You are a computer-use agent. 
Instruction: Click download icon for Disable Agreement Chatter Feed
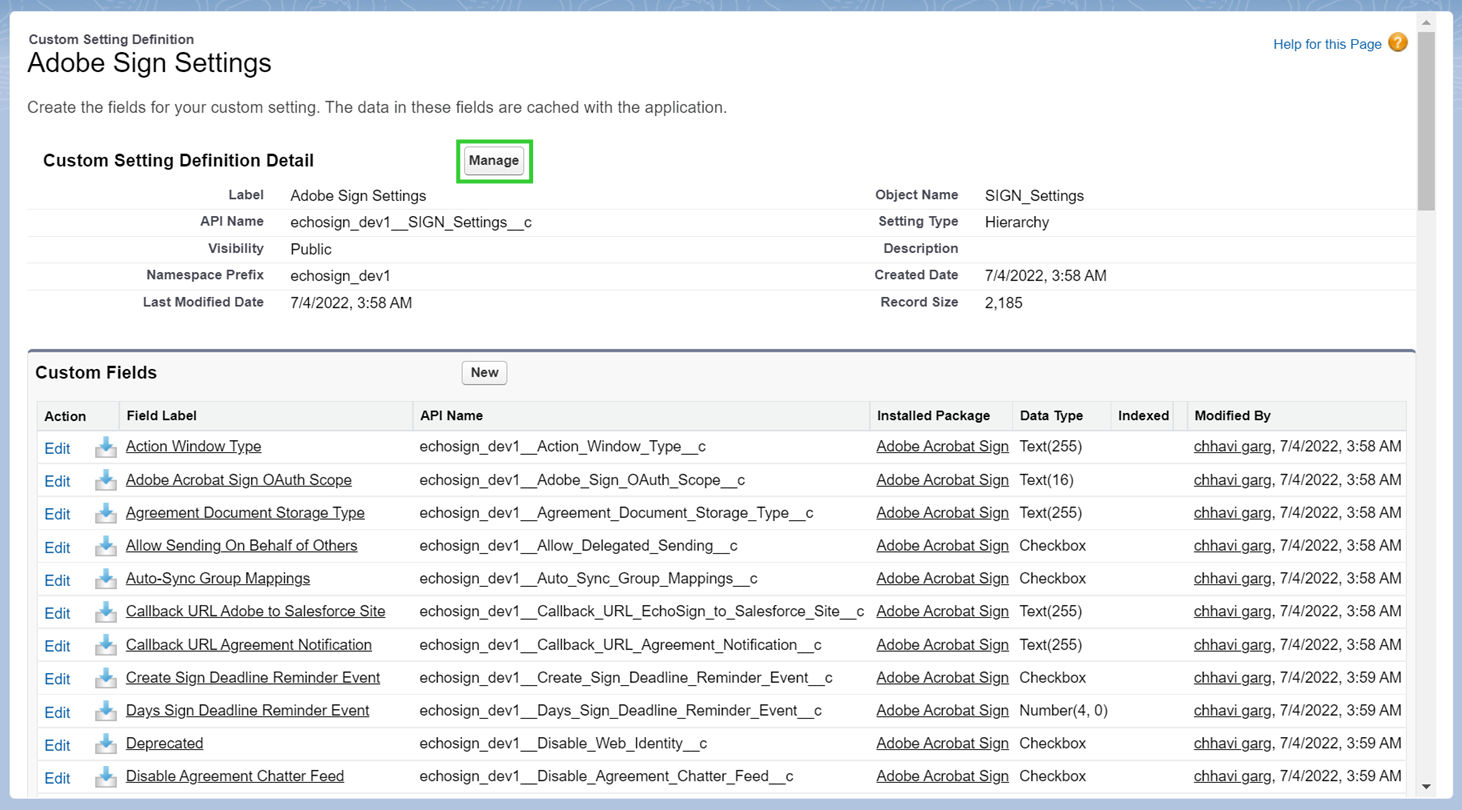point(105,777)
